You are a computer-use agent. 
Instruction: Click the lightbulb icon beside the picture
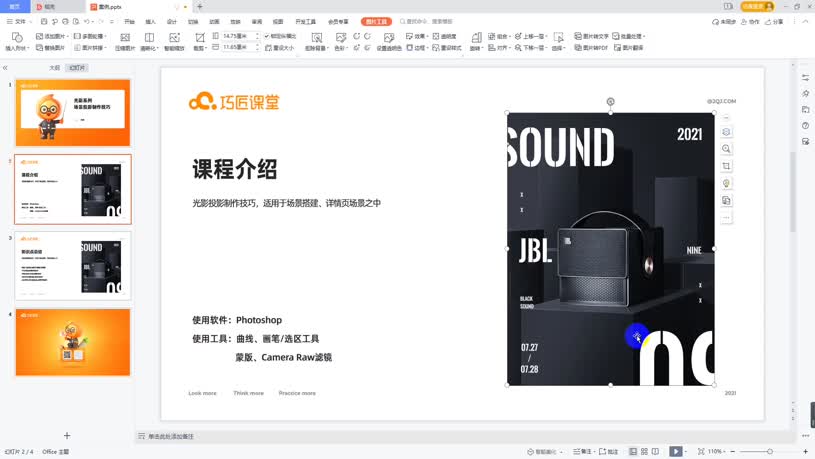726,183
